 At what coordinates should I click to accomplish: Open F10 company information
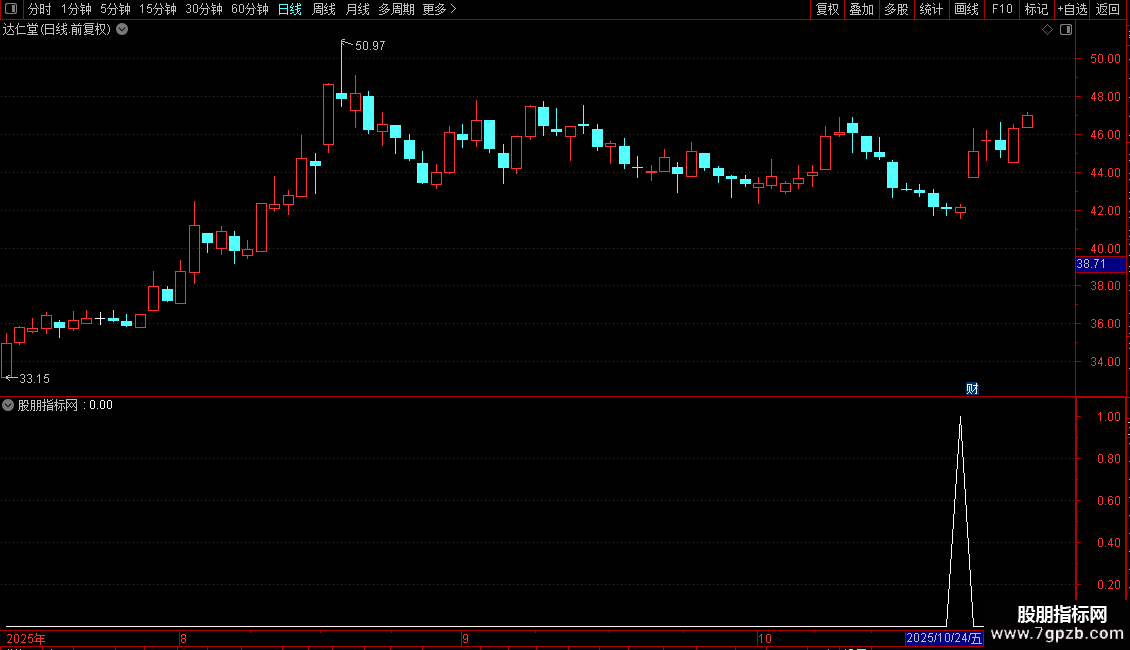pyautogui.click(x=1002, y=9)
